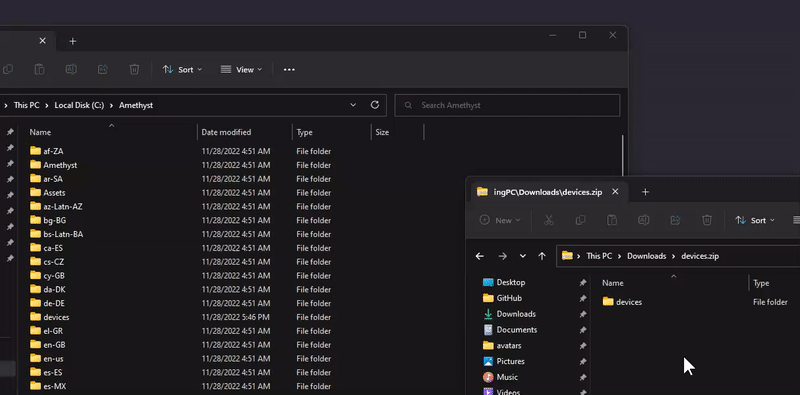Click the Search Amethyst input field

pyautogui.click(x=507, y=105)
